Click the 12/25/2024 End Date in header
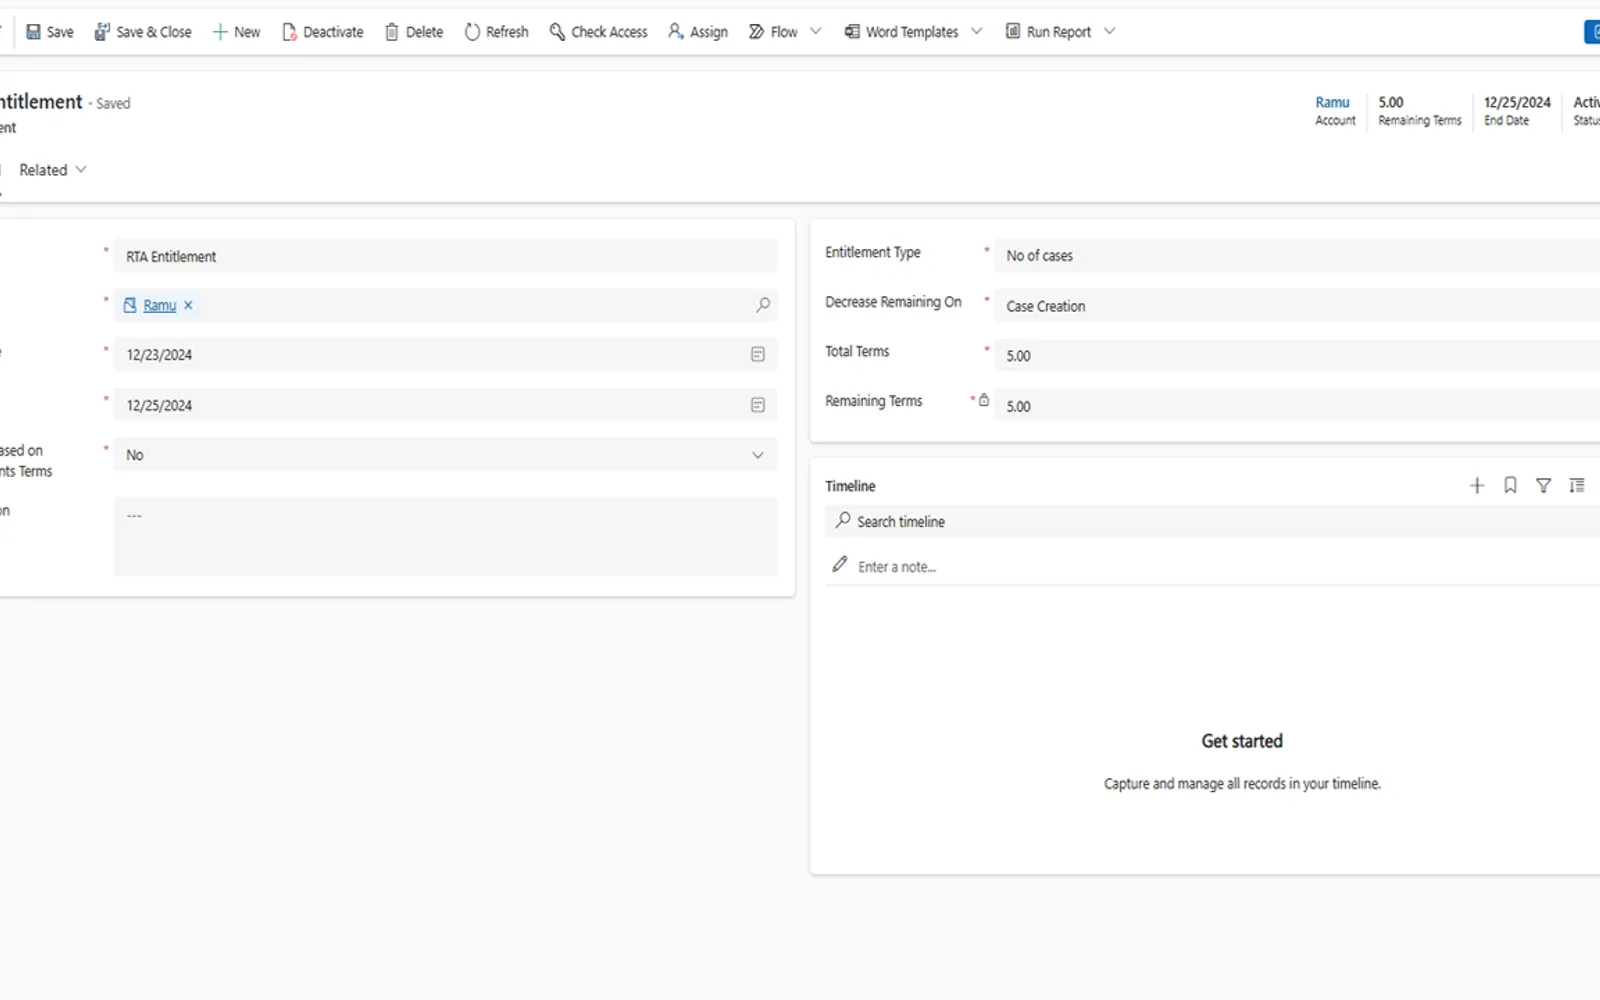The width and height of the screenshot is (1600, 1000). 1517,102
